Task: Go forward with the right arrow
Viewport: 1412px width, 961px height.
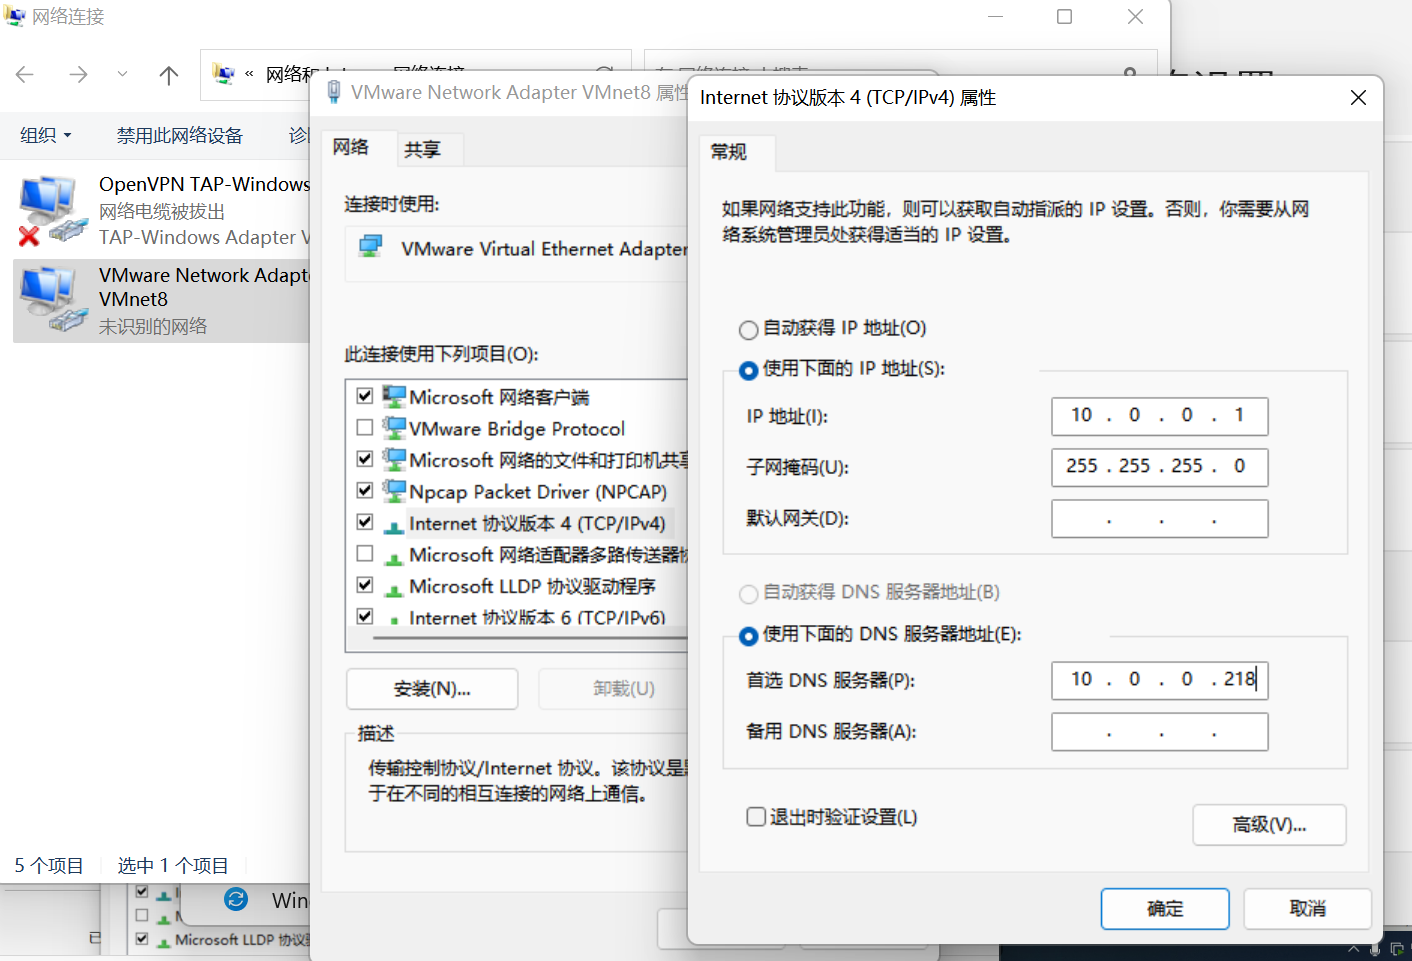Action: [78, 74]
